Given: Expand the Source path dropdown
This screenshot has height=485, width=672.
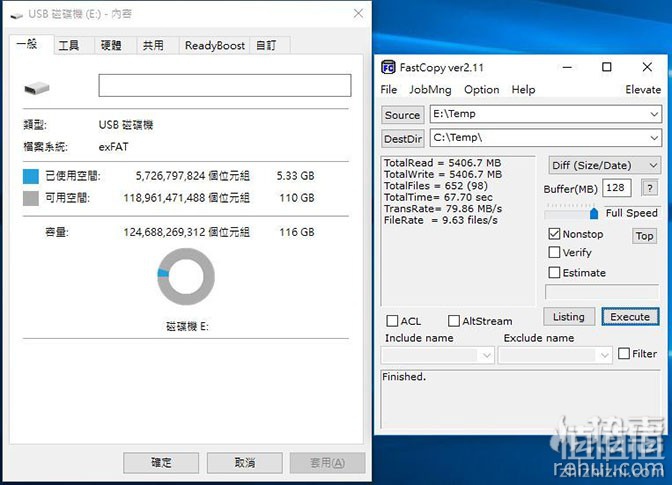Looking at the screenshot, I should click(x=654, y=114).
